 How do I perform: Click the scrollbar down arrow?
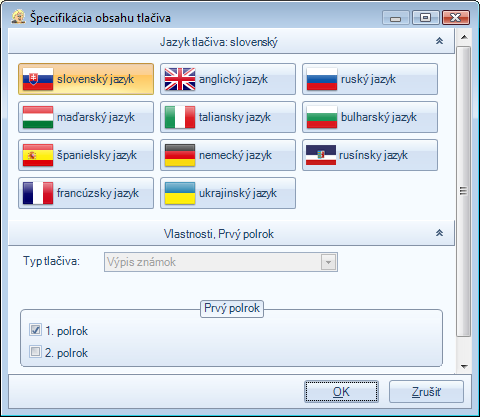[x=464, y=367]
